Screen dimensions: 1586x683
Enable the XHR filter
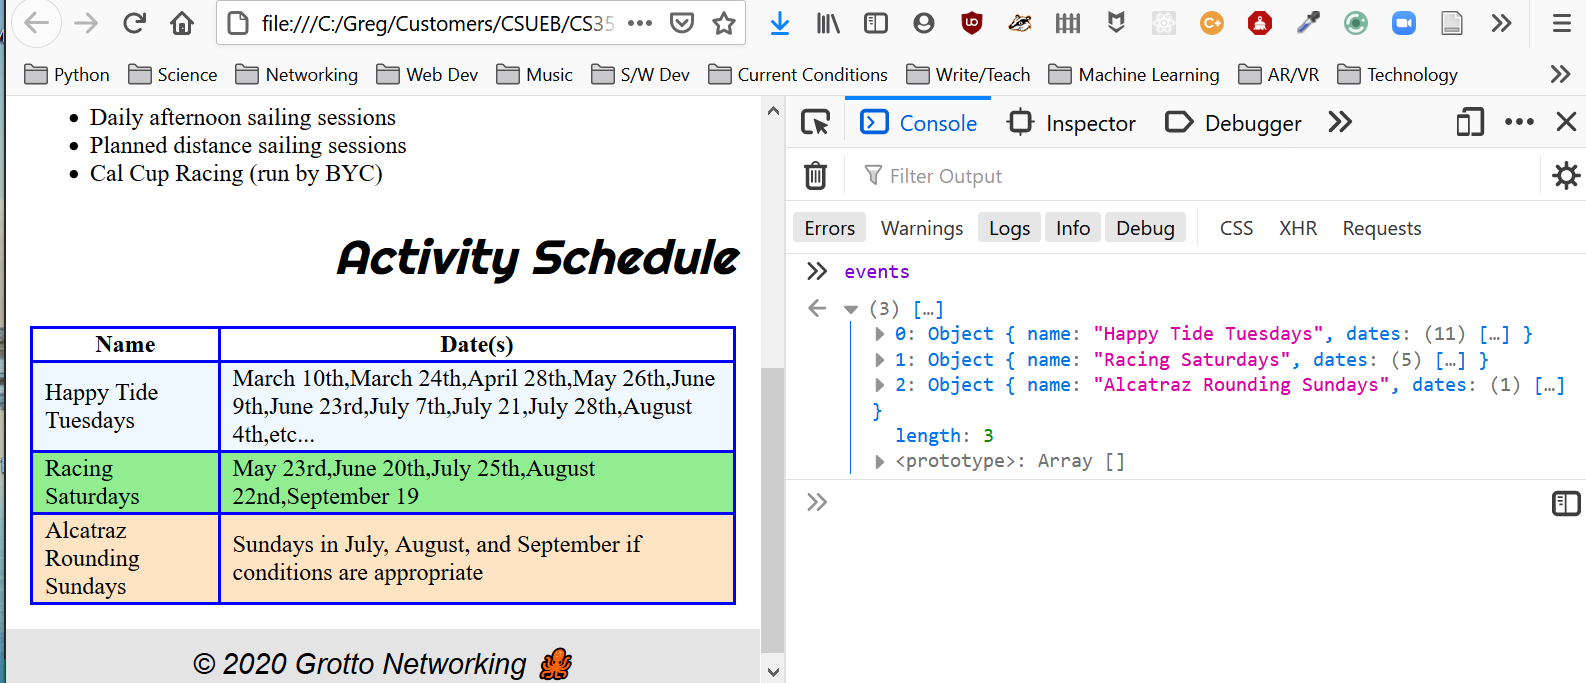click(1298, 228)
